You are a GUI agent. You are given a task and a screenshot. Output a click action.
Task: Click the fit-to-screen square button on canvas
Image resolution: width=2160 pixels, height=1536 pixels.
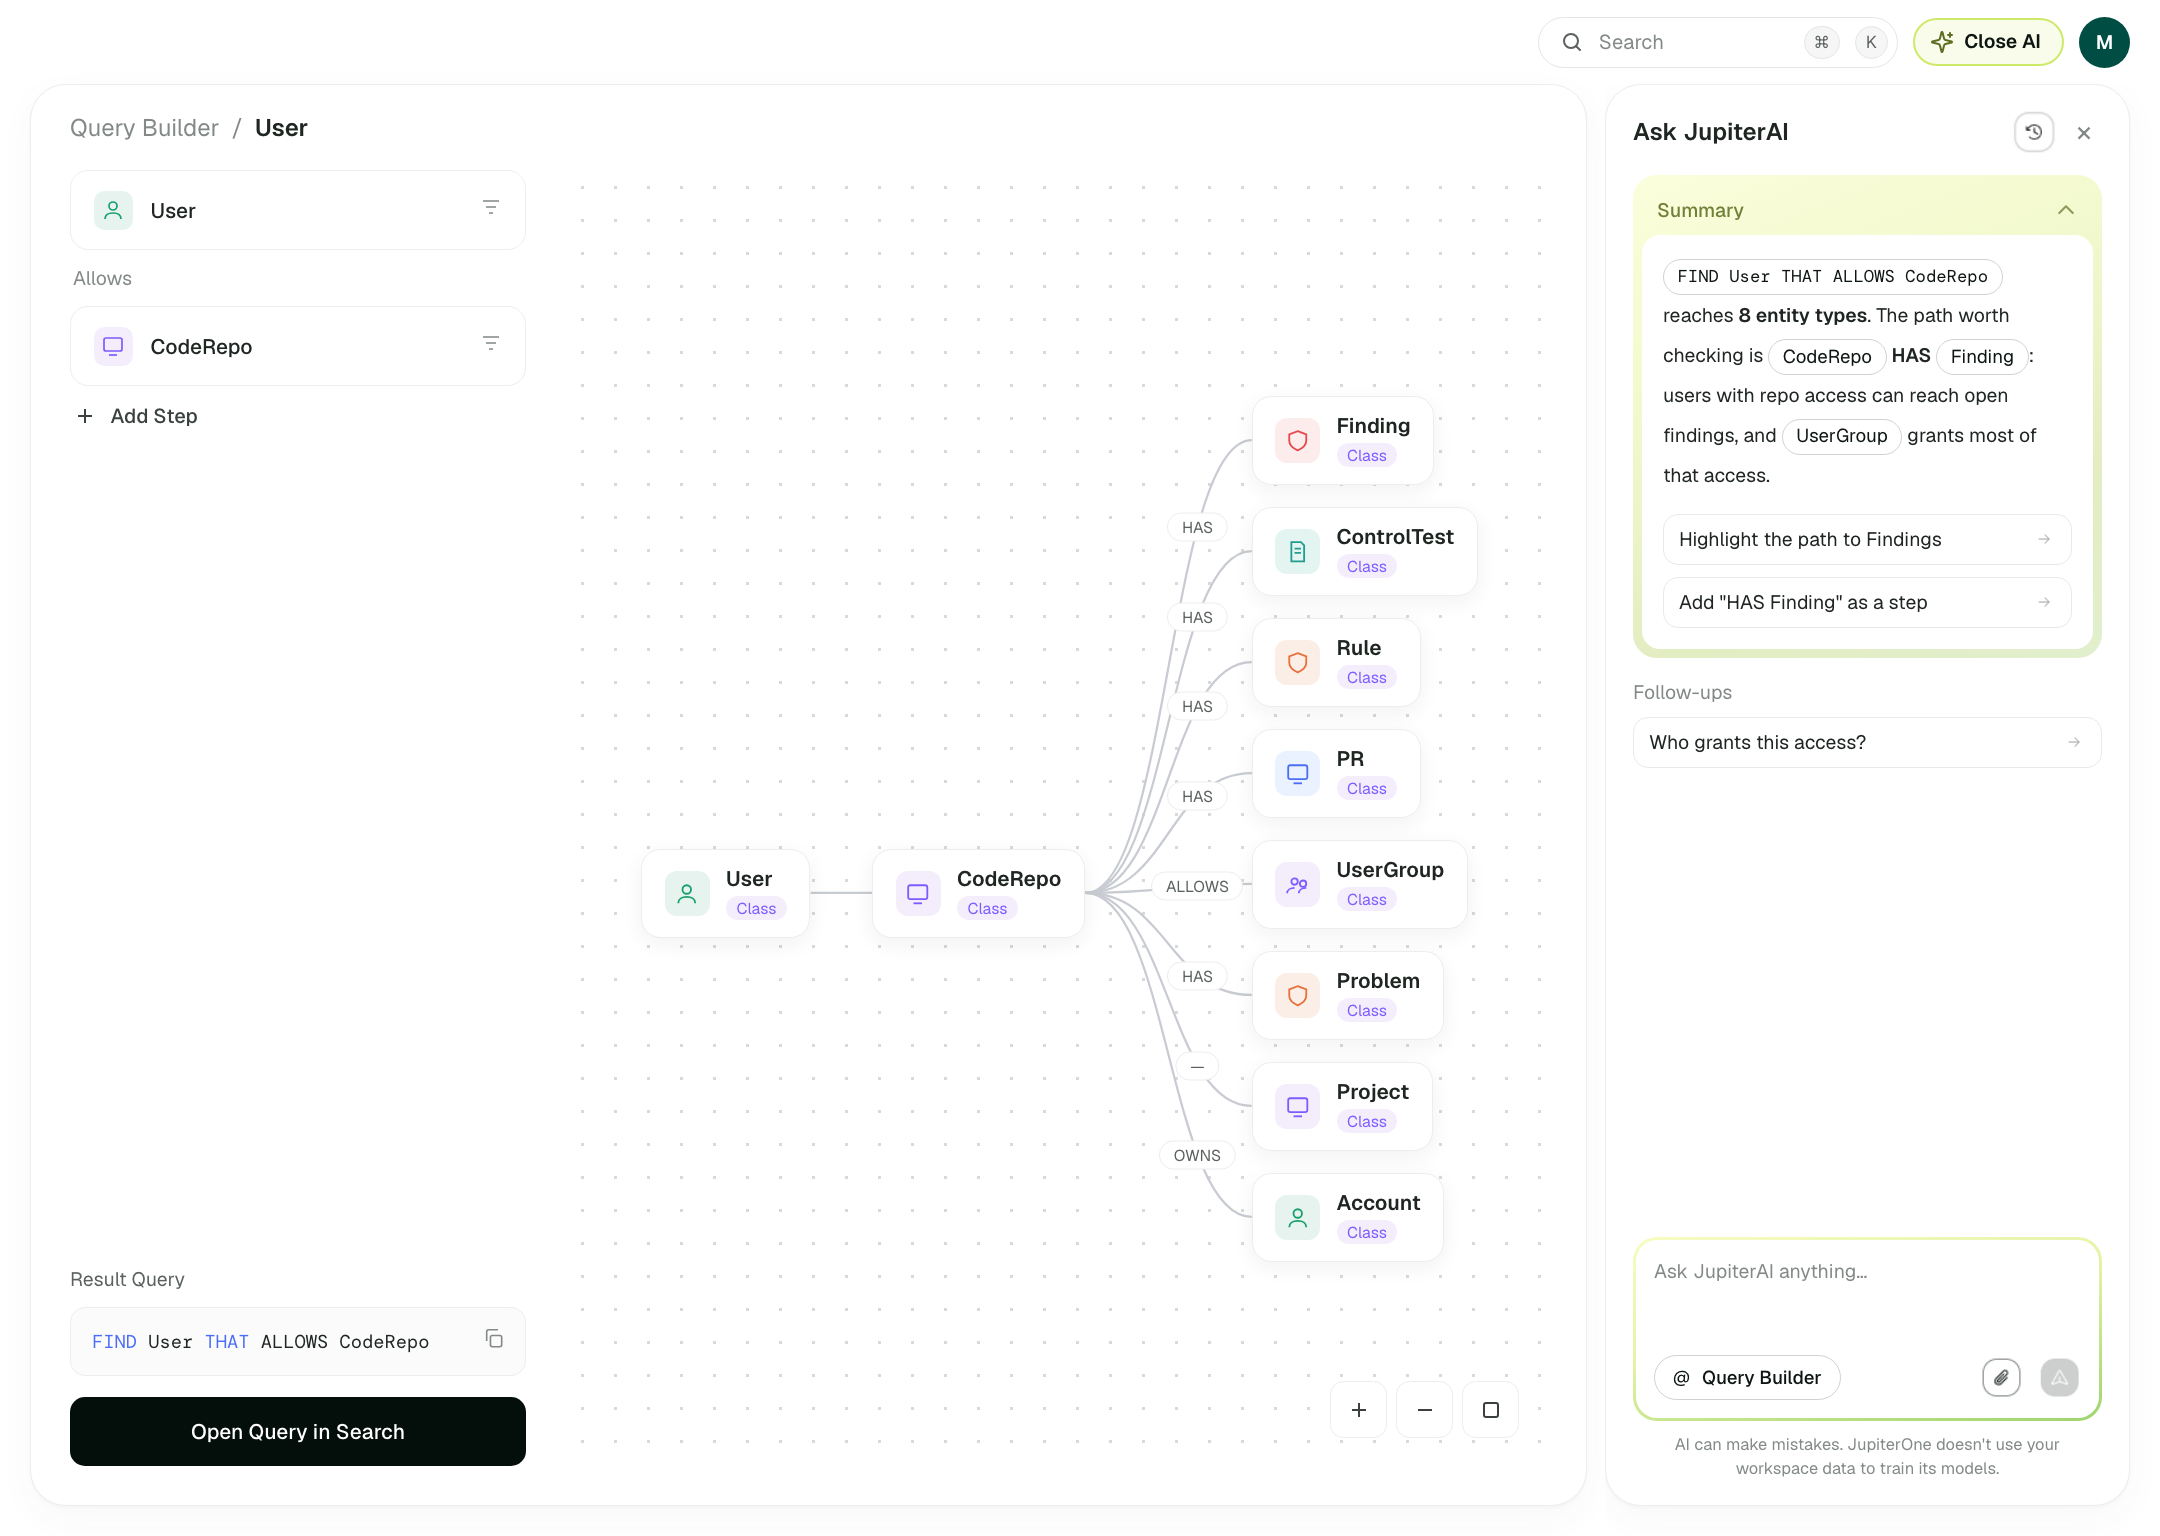(x=1491, y=1410)
